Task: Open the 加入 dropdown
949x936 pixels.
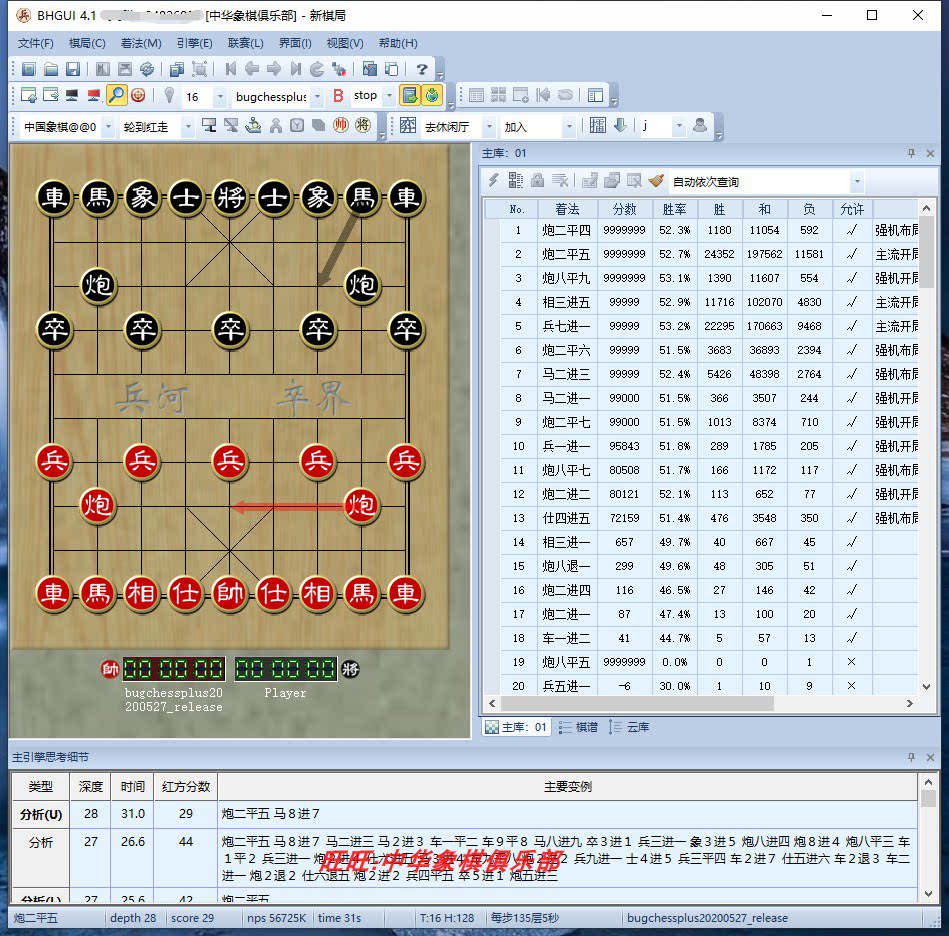Action: point(568,127)
